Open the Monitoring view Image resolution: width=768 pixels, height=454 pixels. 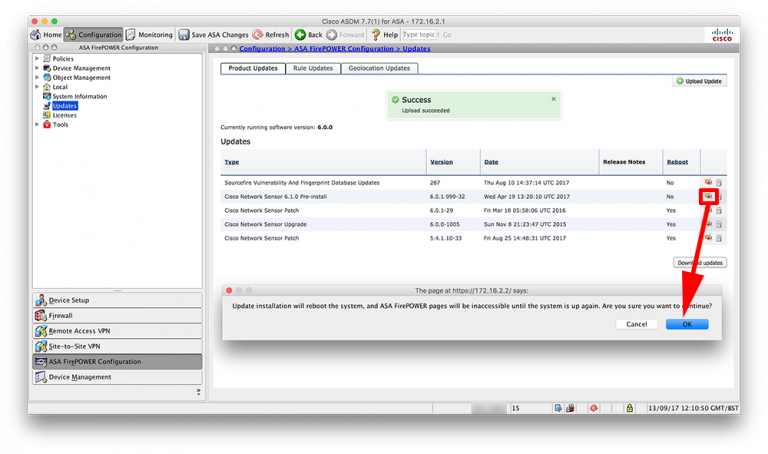(149, 35)
